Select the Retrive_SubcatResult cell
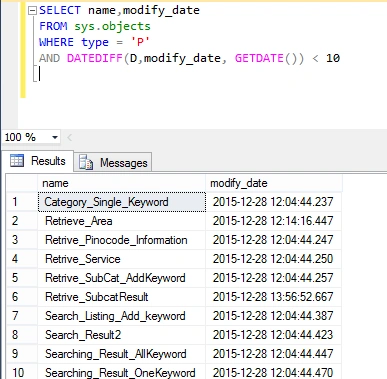Screen dimensions: 387x379 [122, 297]
